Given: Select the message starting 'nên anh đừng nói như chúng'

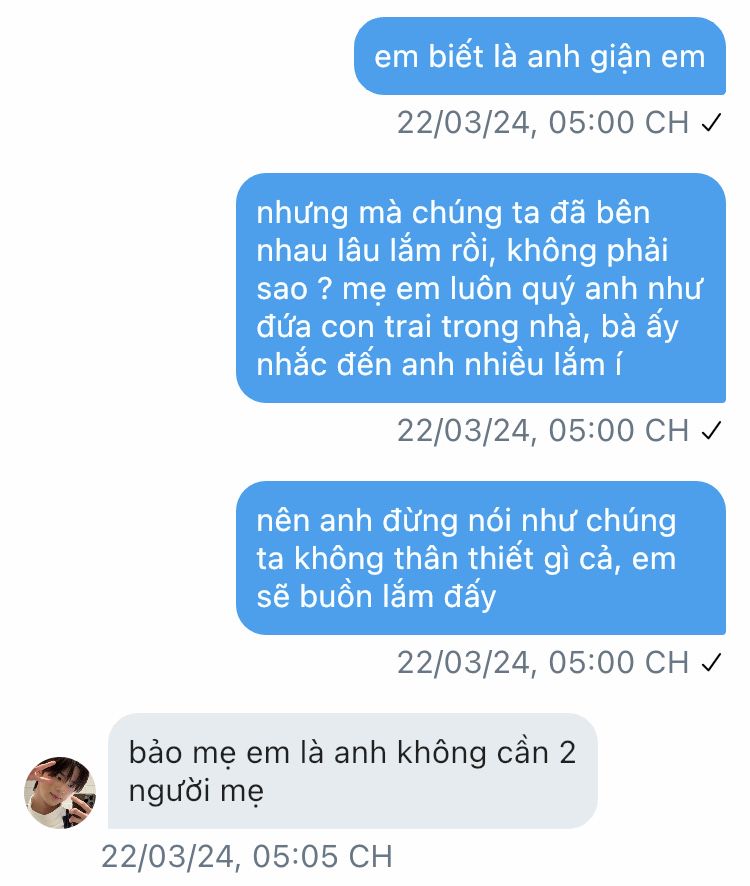Looking at the screenshot, I should 481,558.
